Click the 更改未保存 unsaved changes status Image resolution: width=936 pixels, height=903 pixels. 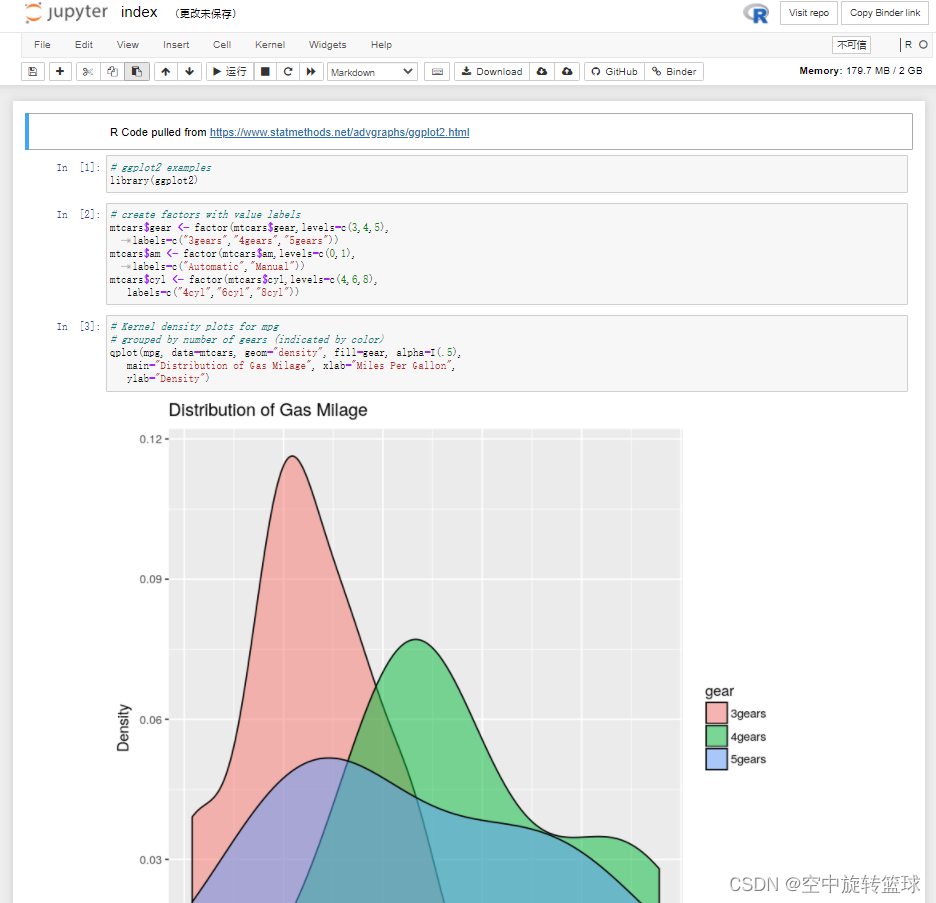206,14
